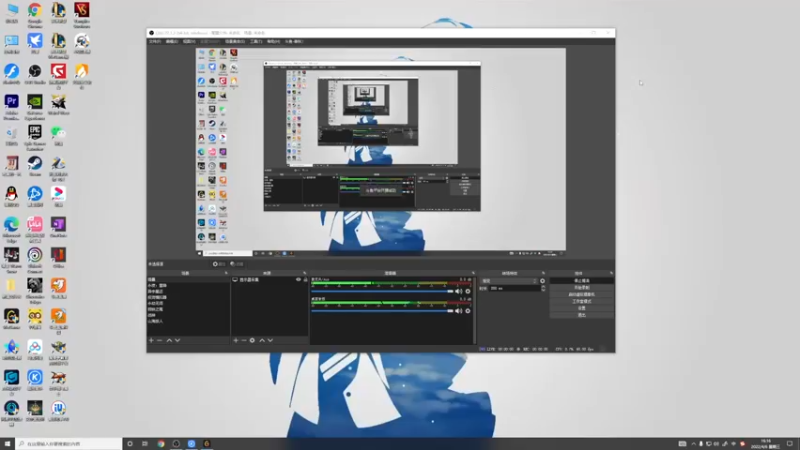Pop out the Controls dock panel
Viewport: 800px width, 450px height.
pyautogui.click(x=611, y=273)
